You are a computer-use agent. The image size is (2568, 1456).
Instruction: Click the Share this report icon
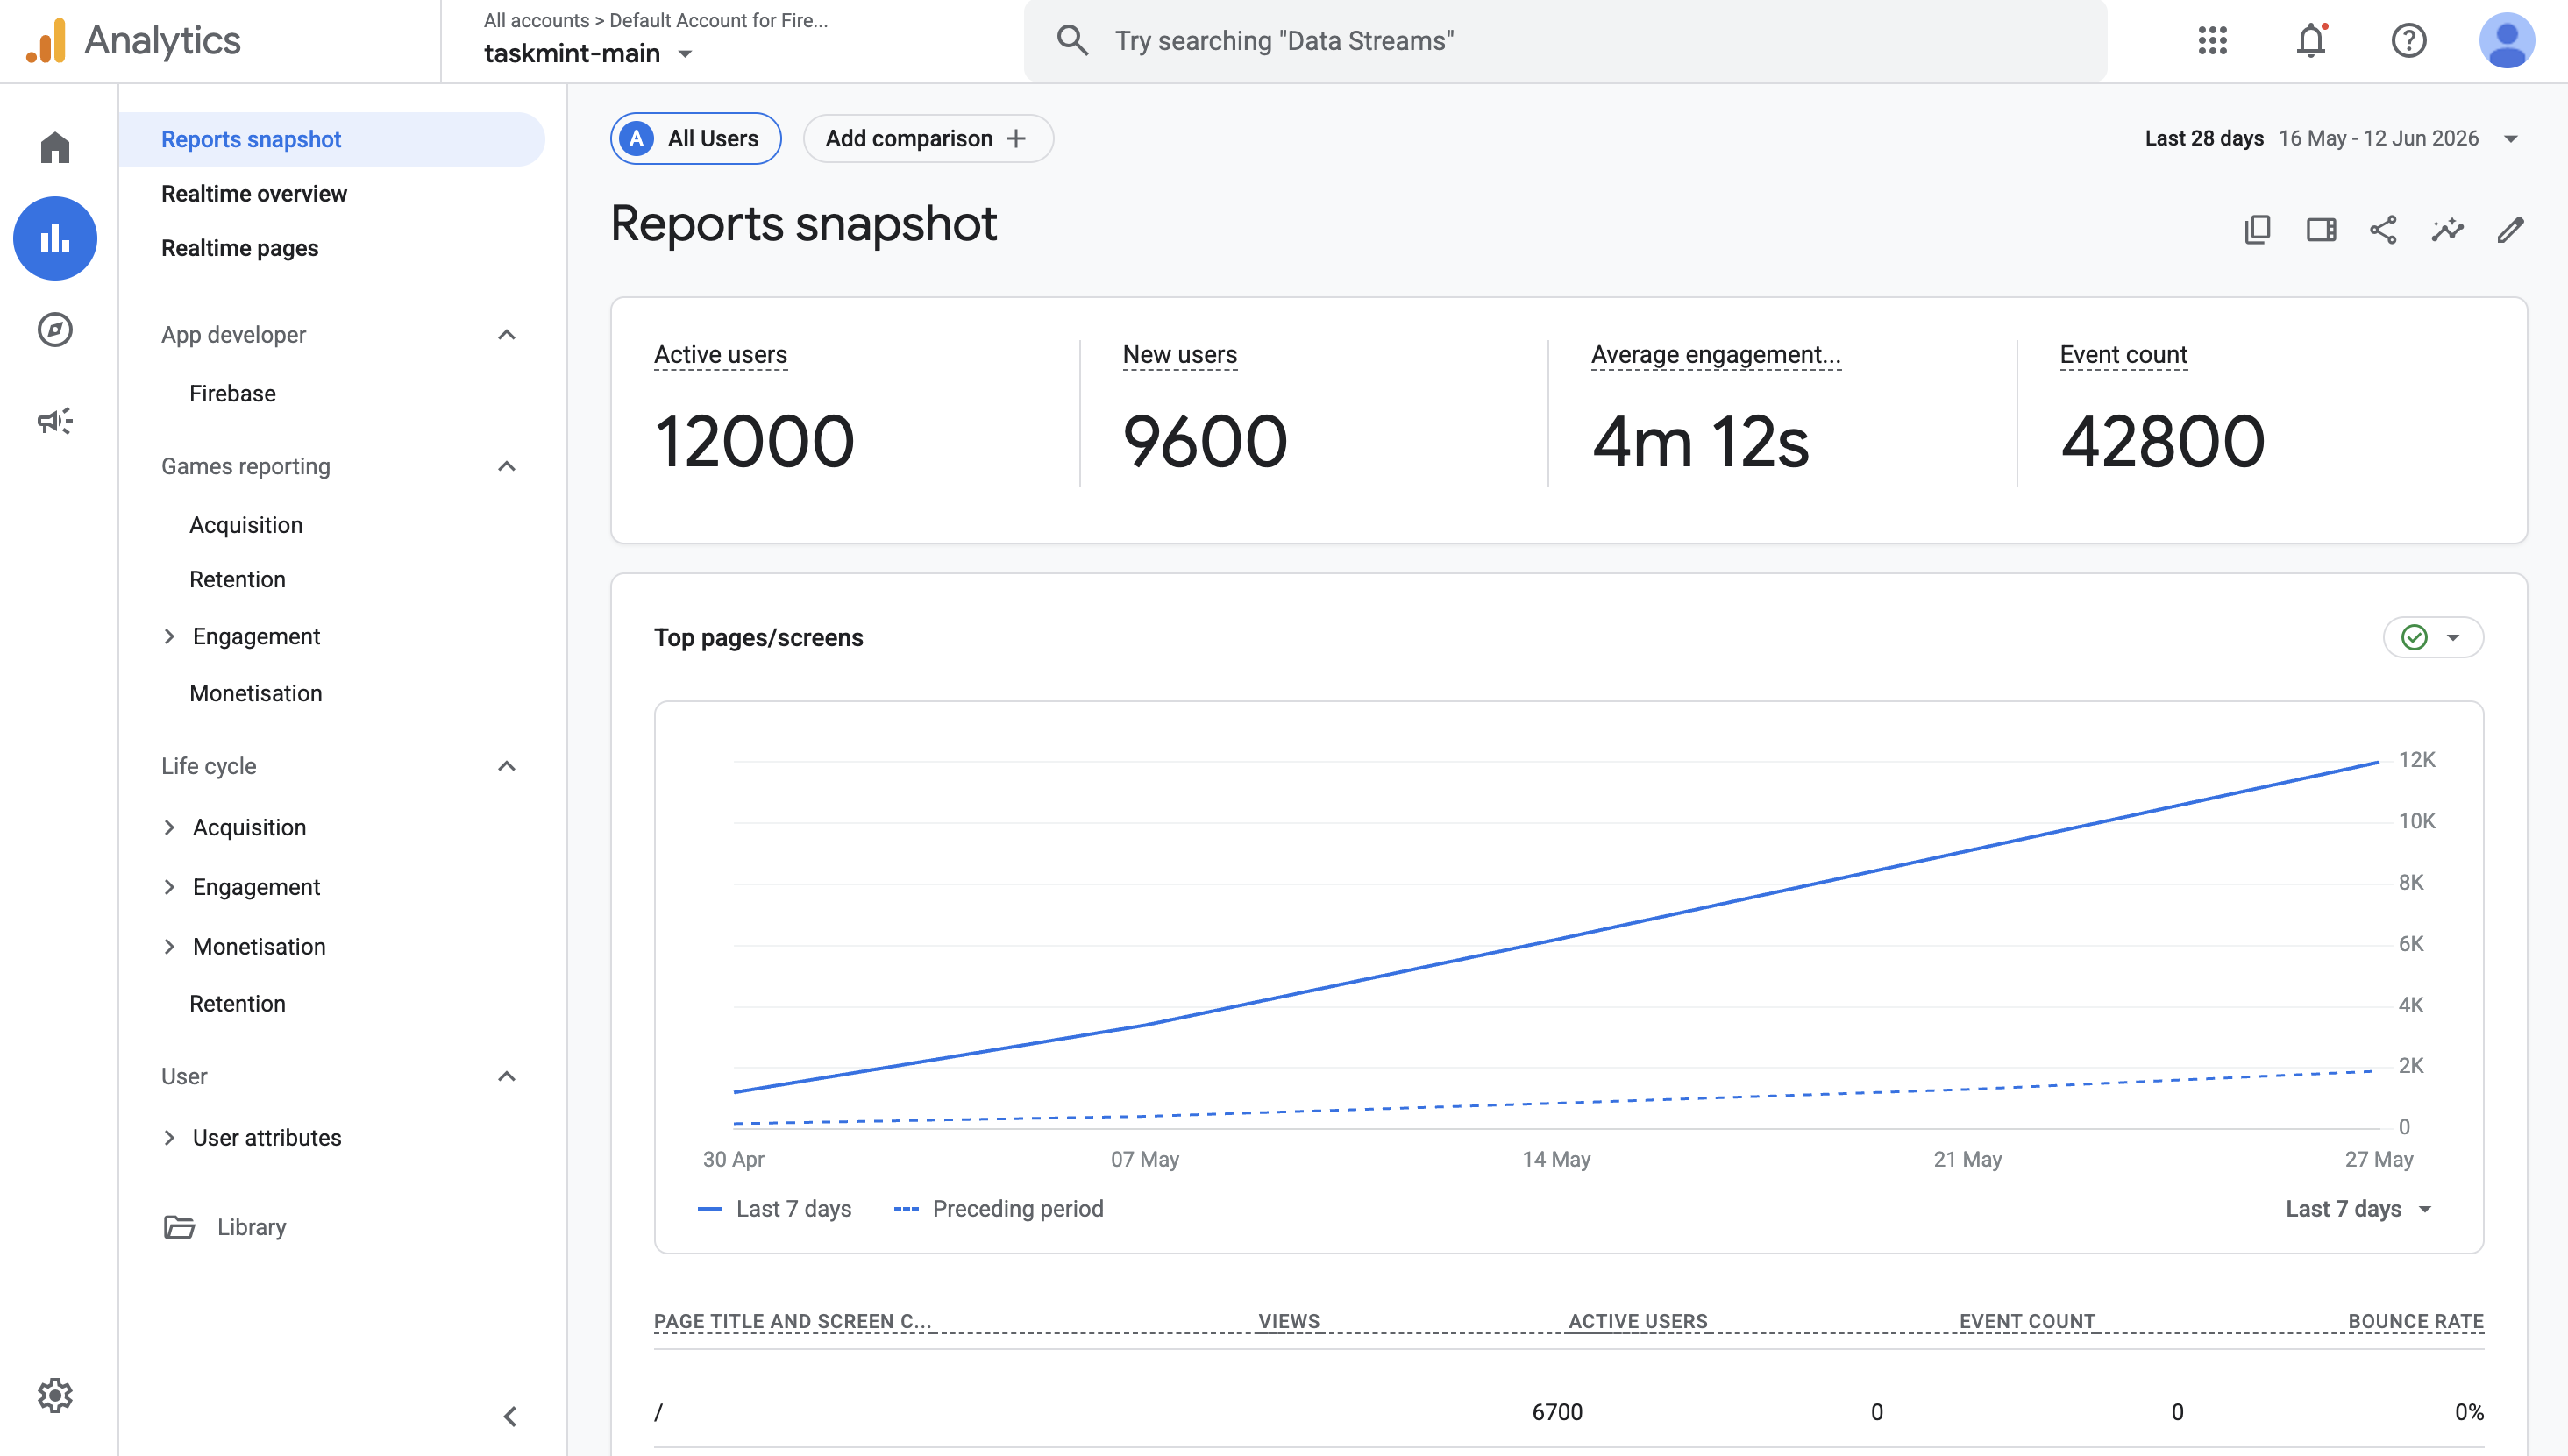point(2383,230)
